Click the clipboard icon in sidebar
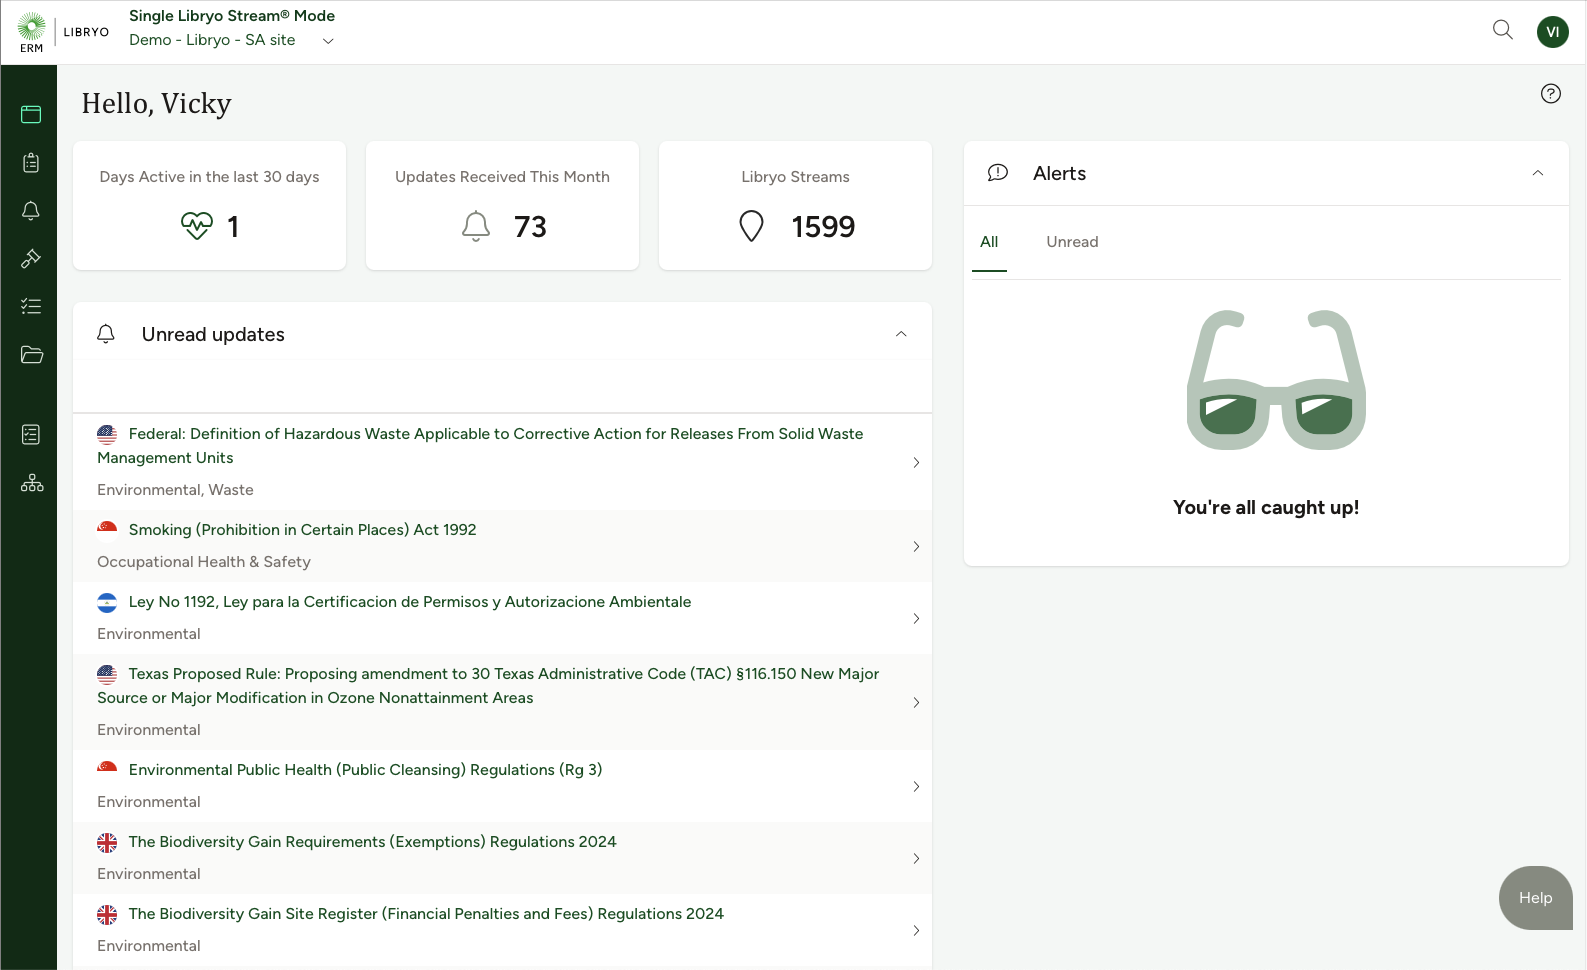The image size is (1587, 970). [31, 163]
